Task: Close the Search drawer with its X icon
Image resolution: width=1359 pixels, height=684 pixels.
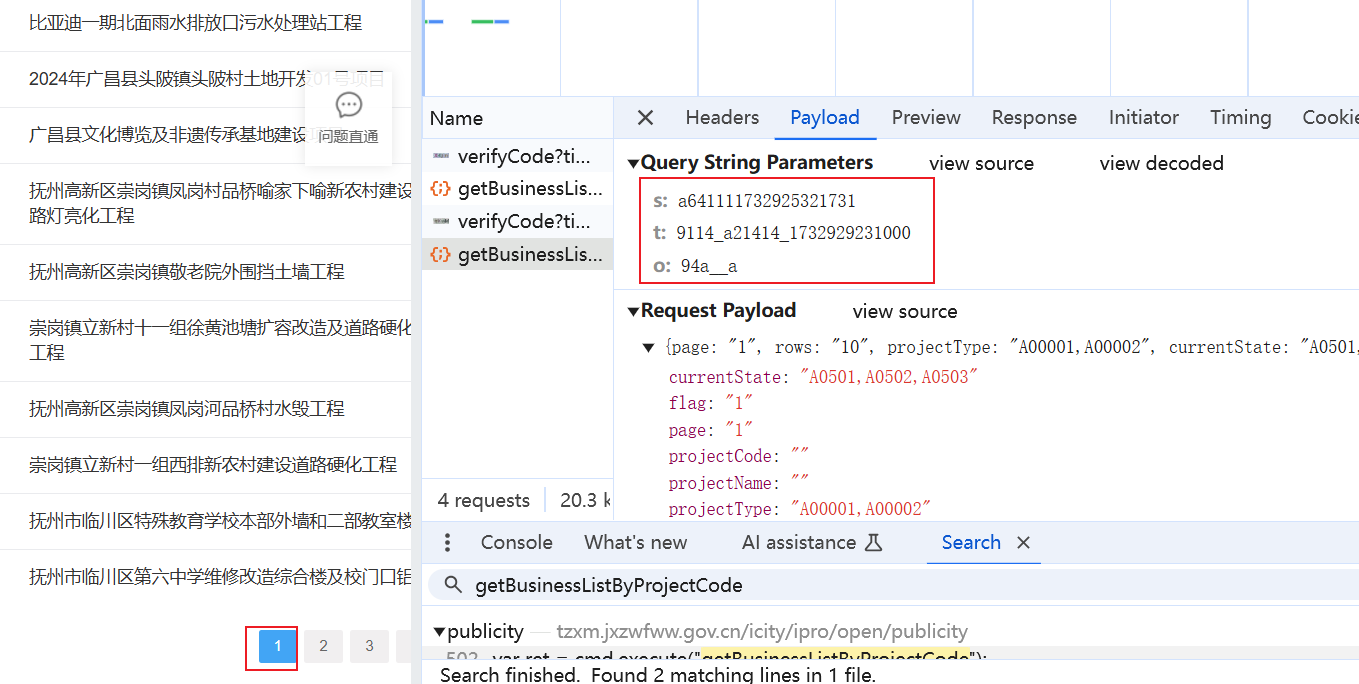Action: (x=1023, y=542)
